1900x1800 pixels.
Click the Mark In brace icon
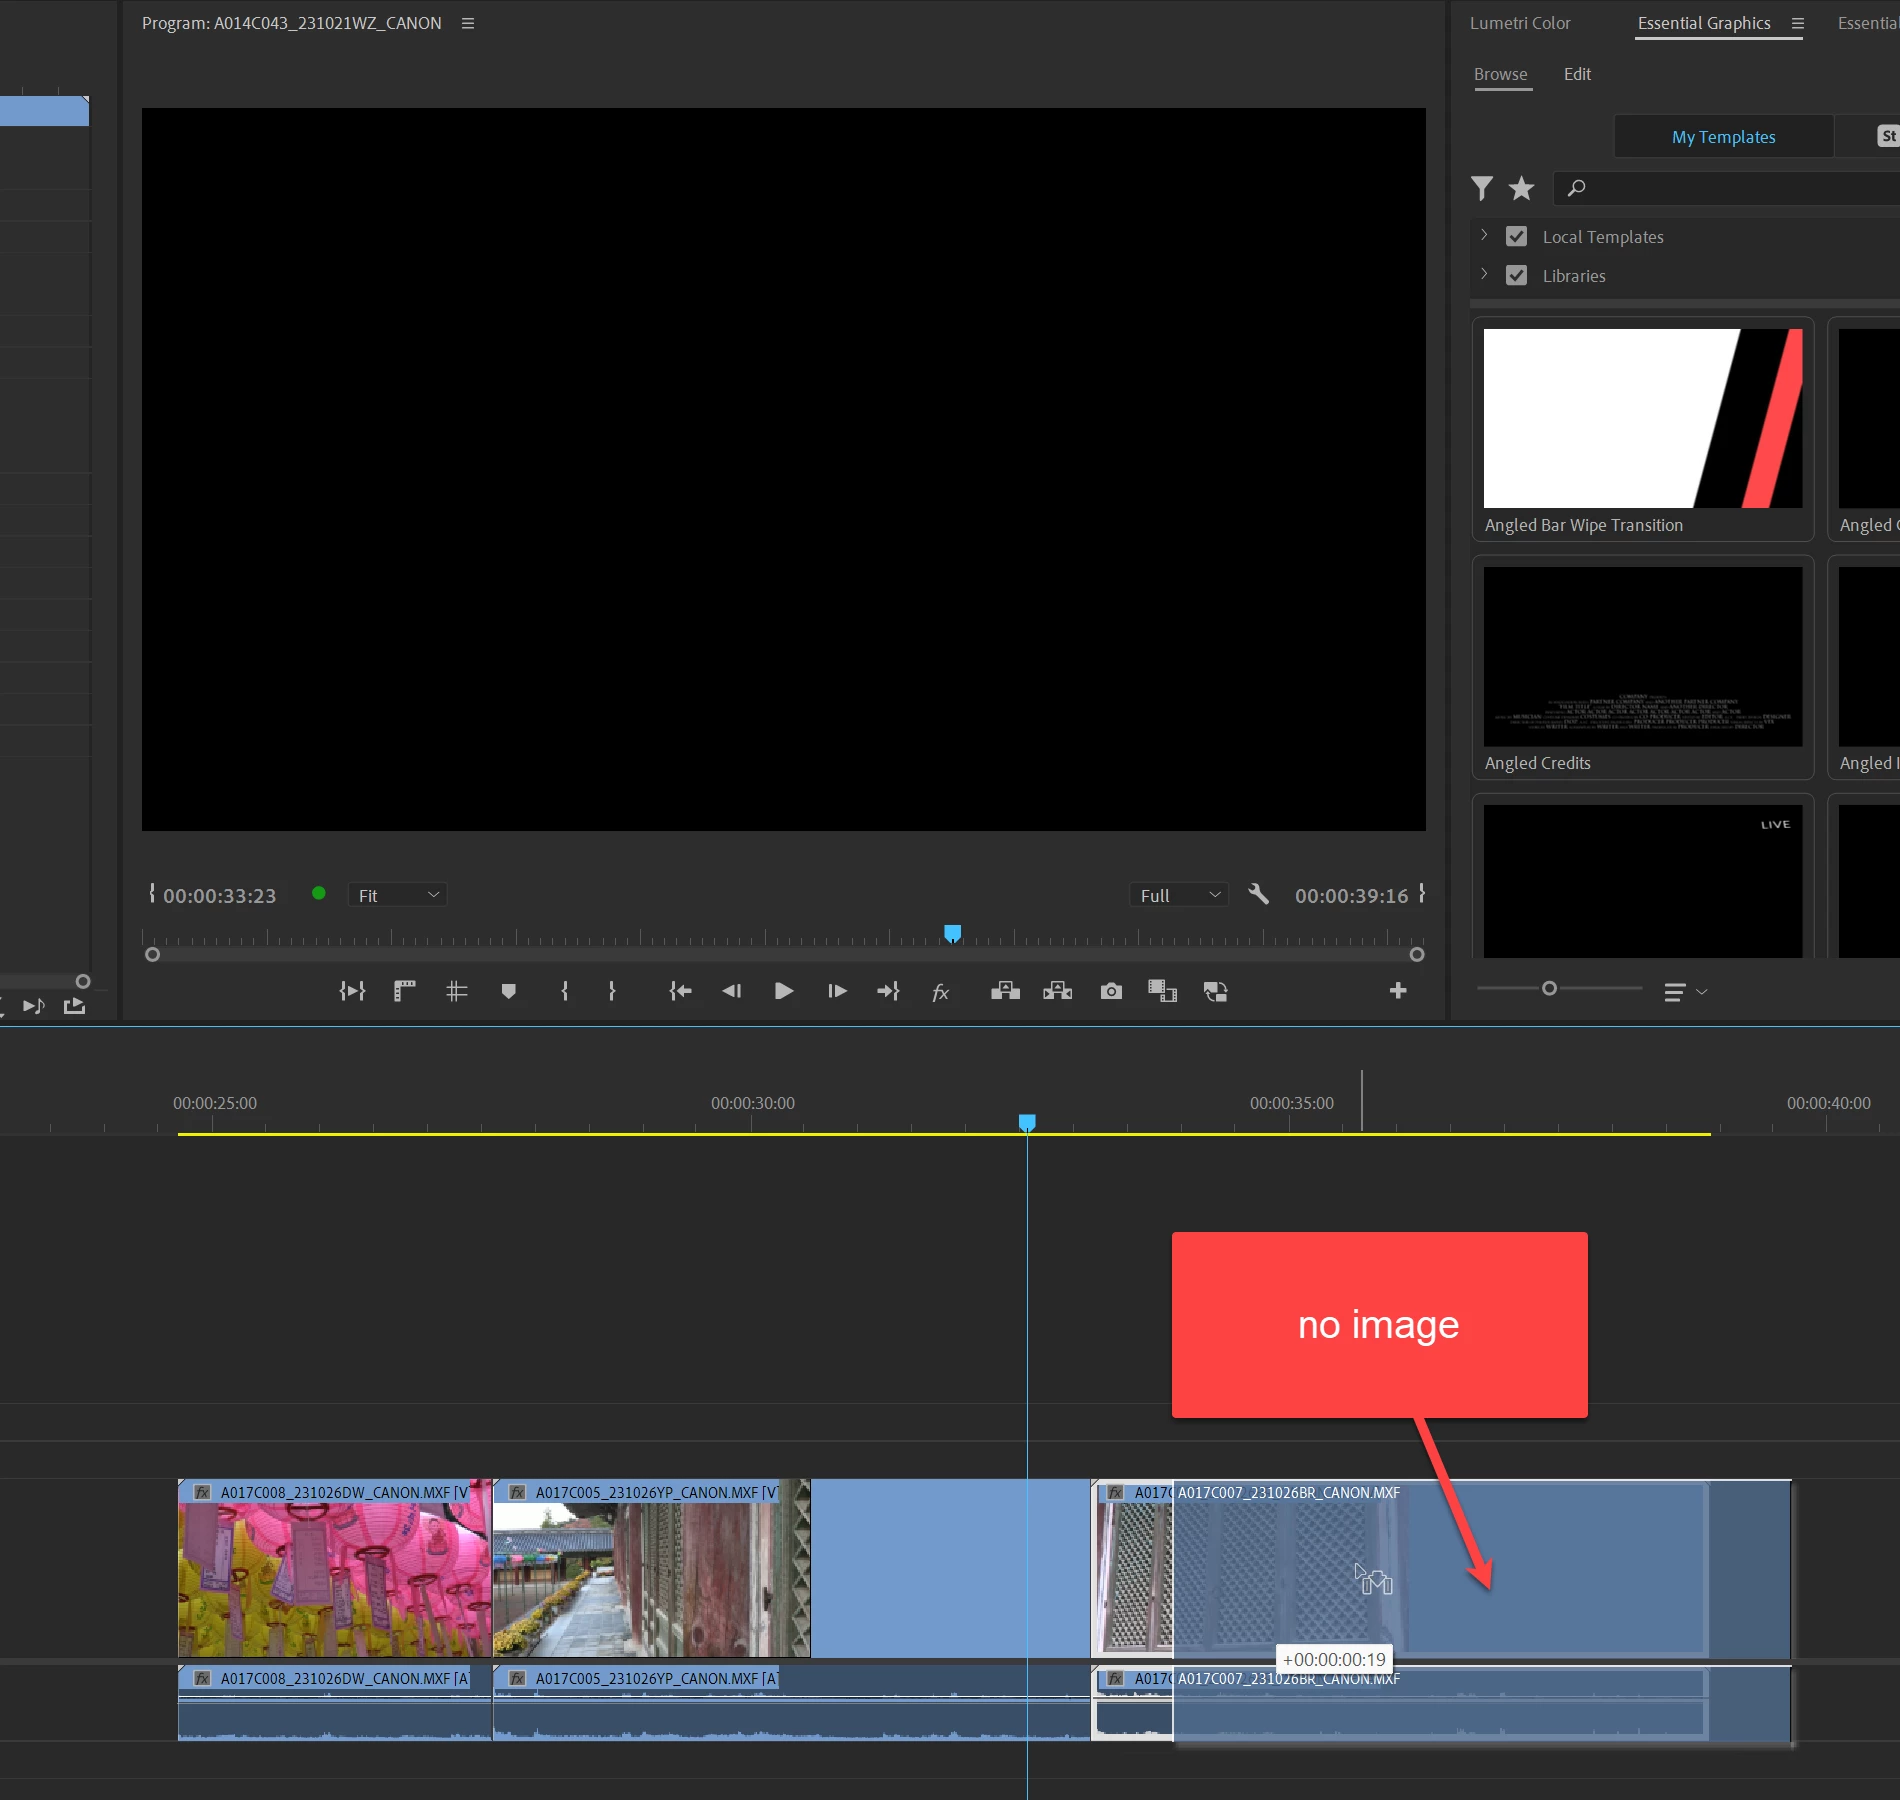[565, 991]
